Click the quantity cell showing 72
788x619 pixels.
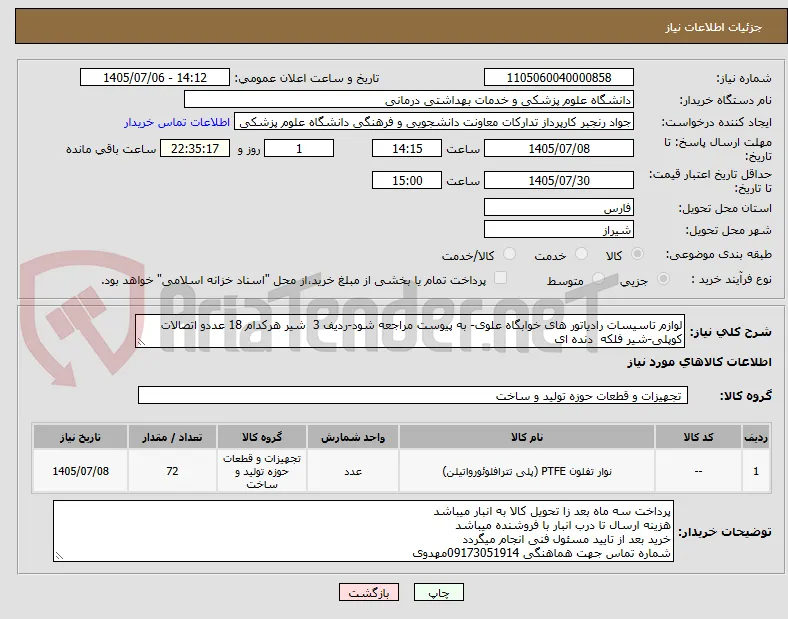click(x=172, y=471)
